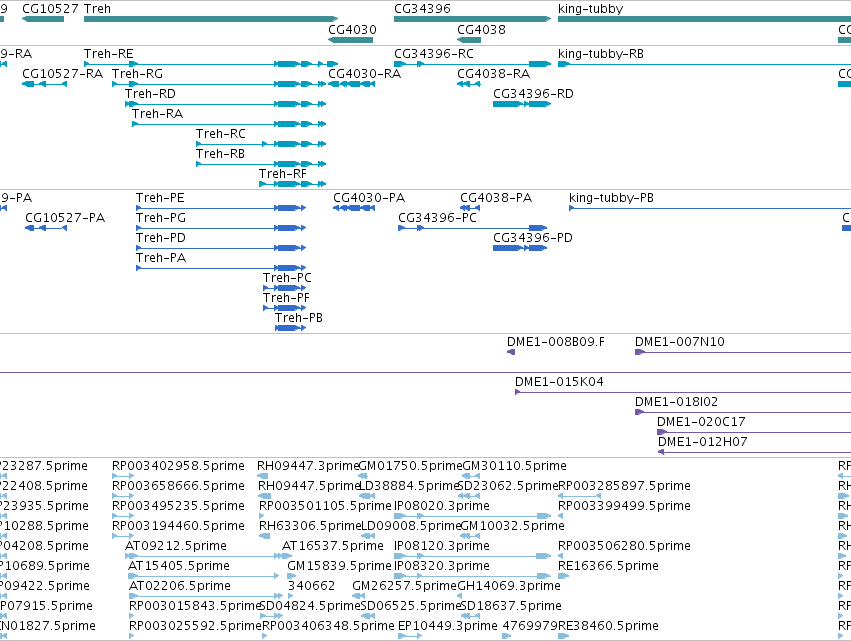The height and width of the screenshot is (641, 851).
Task: Click protein CG34396-PD label
Action: 533,238
